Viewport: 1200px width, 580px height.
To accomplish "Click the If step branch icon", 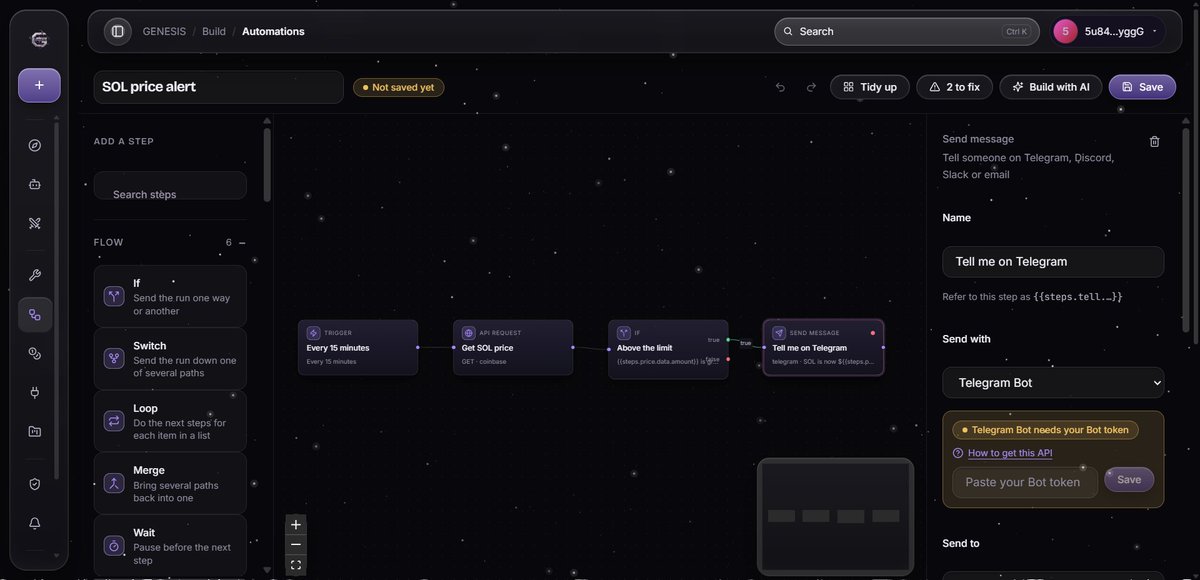I will 114,297.
